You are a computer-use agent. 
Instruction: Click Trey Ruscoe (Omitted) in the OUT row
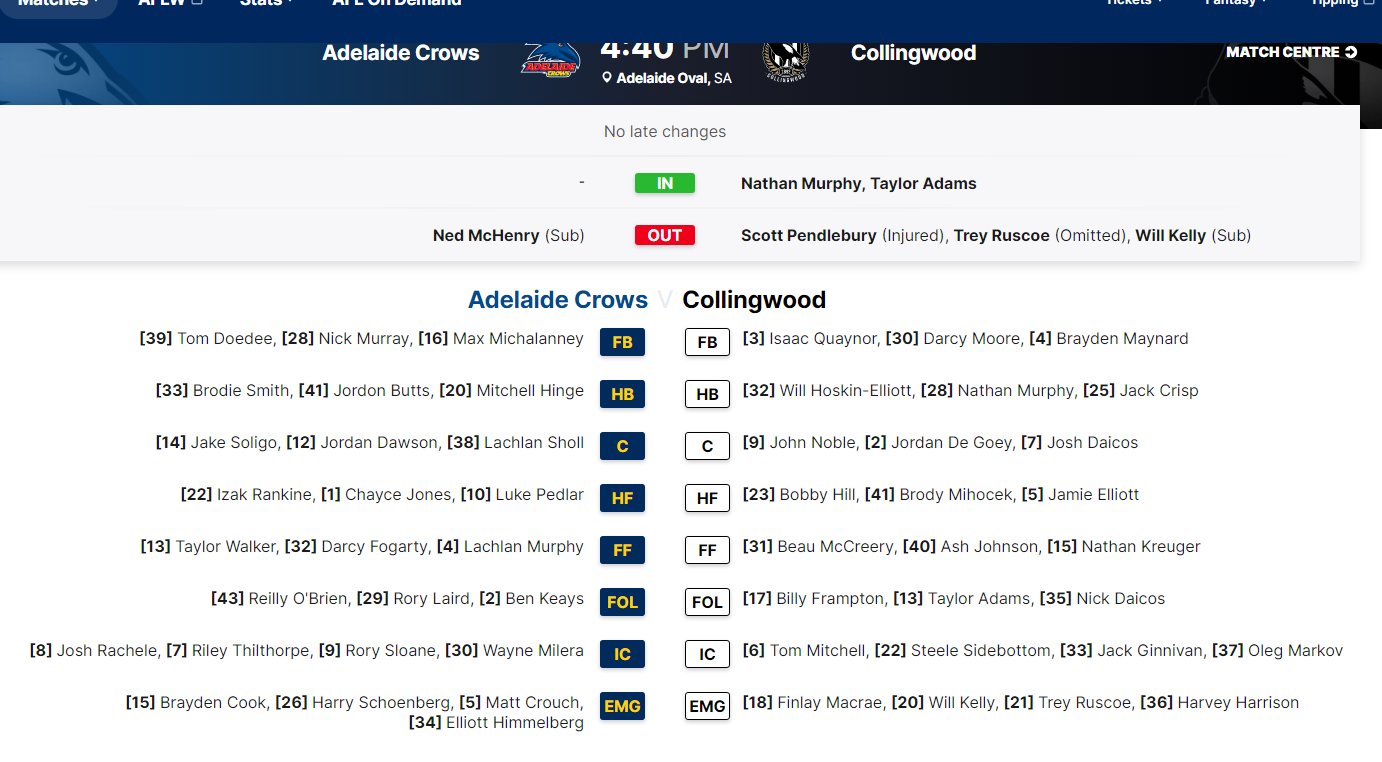(1040, 235)
